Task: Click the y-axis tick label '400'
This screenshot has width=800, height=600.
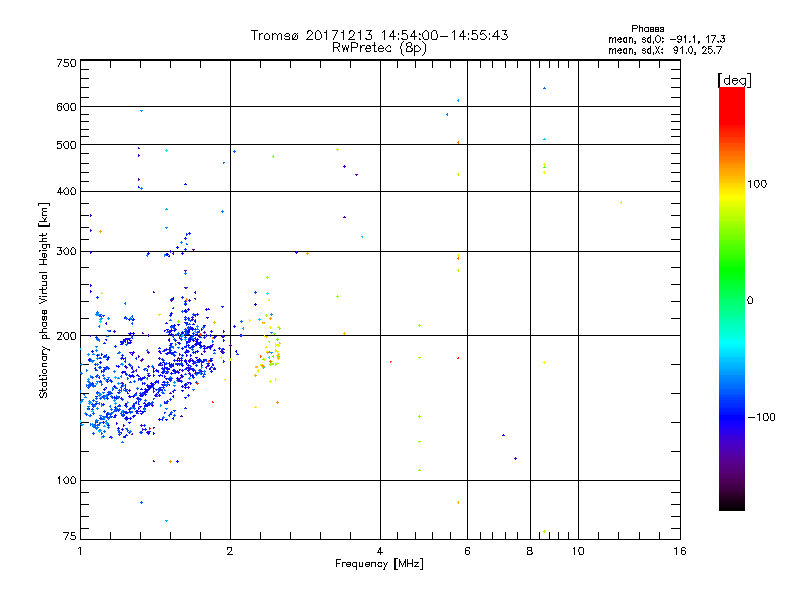Action: [66, 191]
